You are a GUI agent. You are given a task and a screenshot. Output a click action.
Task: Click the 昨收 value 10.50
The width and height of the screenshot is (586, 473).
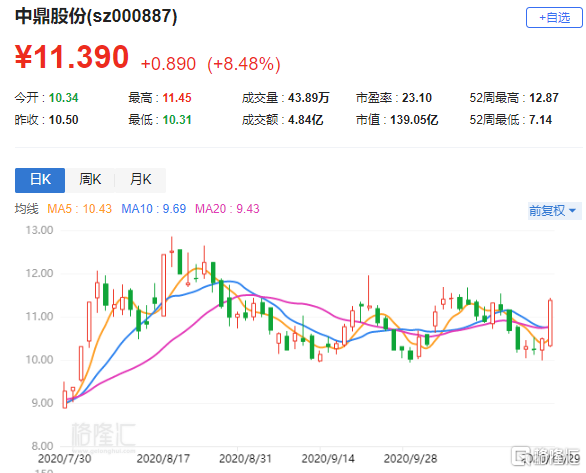pos(64,120)
